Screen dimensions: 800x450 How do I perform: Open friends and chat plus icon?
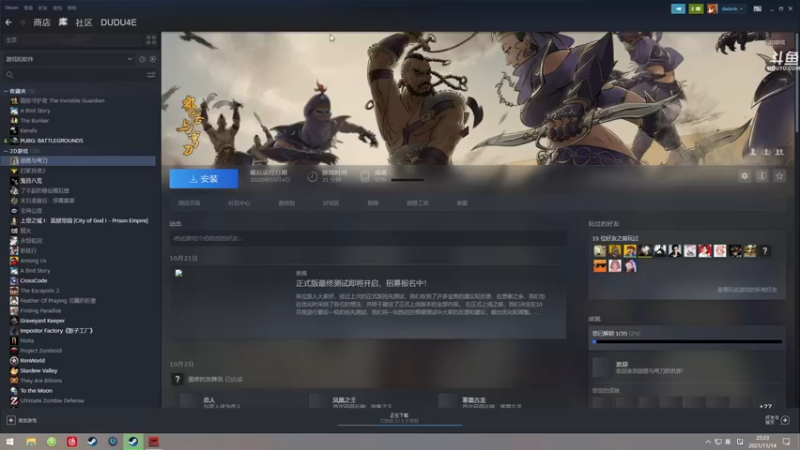point(785,420)
